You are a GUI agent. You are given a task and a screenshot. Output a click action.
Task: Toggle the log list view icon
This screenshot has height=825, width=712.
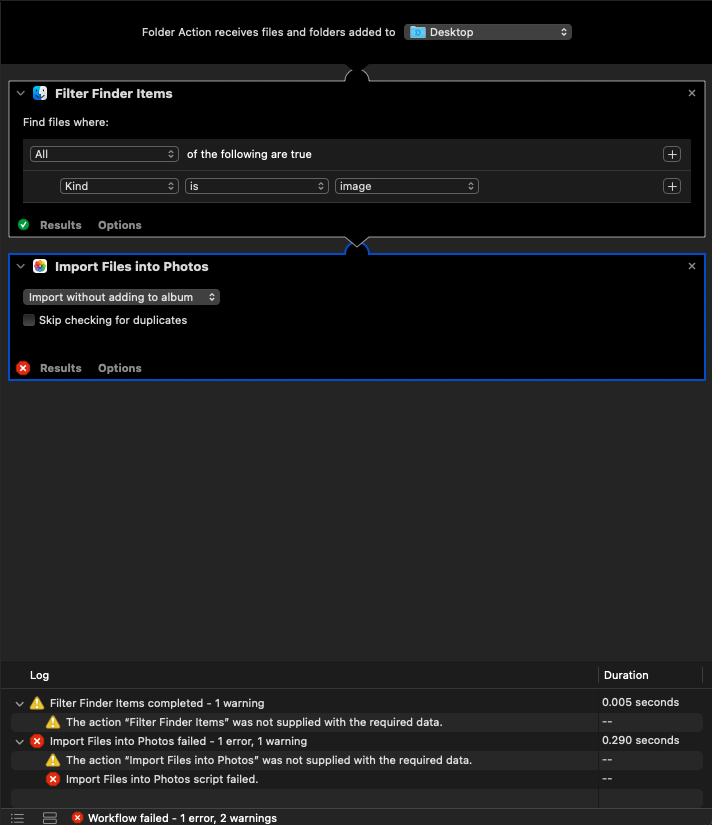17,818
